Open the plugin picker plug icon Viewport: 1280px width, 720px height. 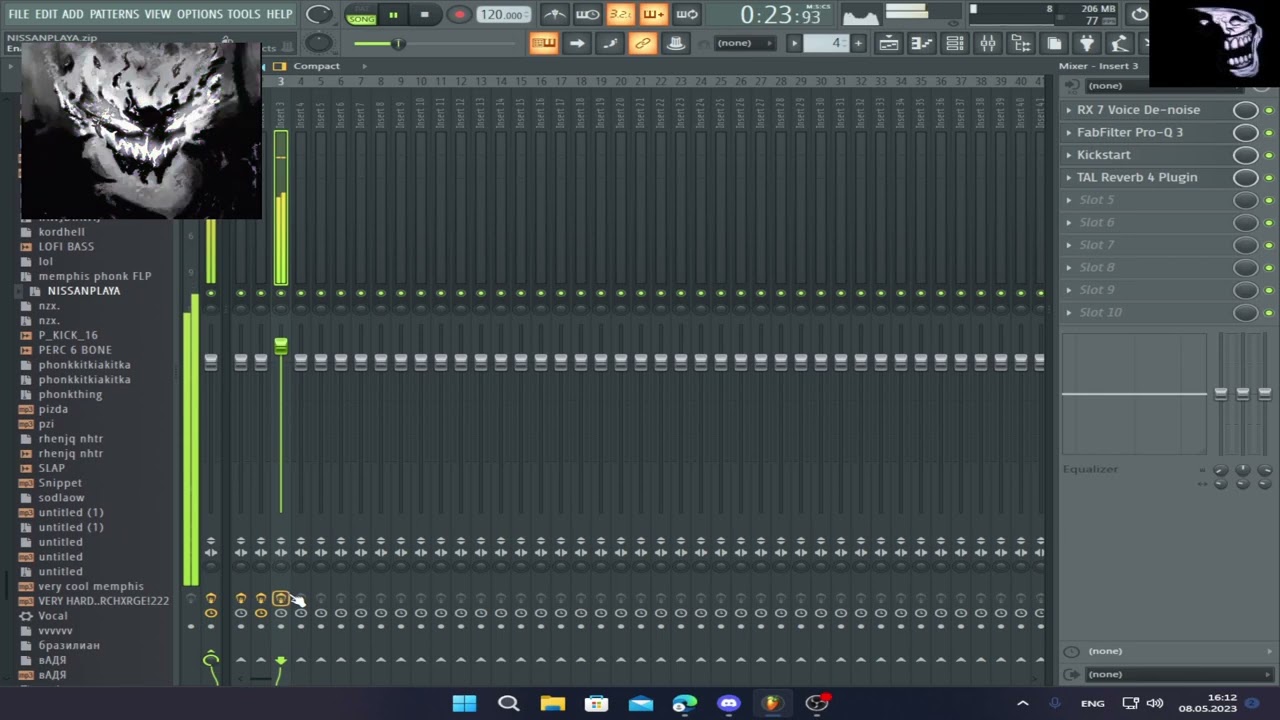tap(1087, 43)
